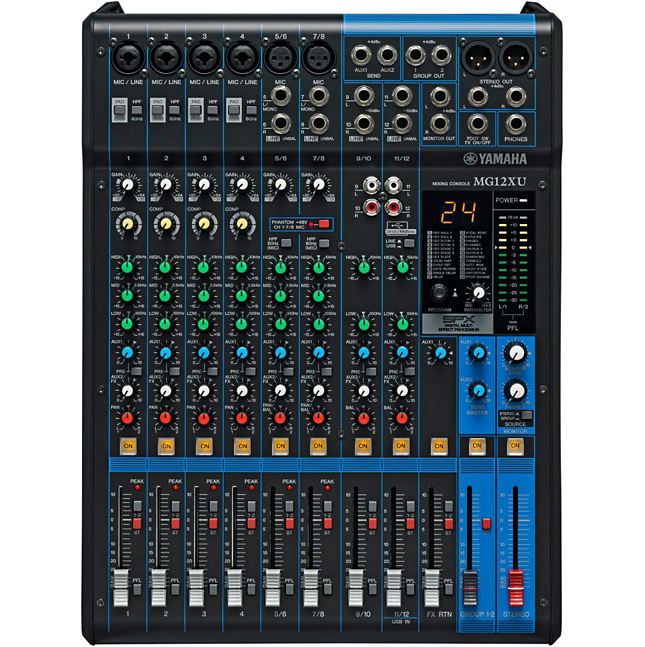The width and height of the screenshot is (645, 647).
Task: Toggle channel 7/8 HPF (MIC) switch
Action: (x=324, y=243)
